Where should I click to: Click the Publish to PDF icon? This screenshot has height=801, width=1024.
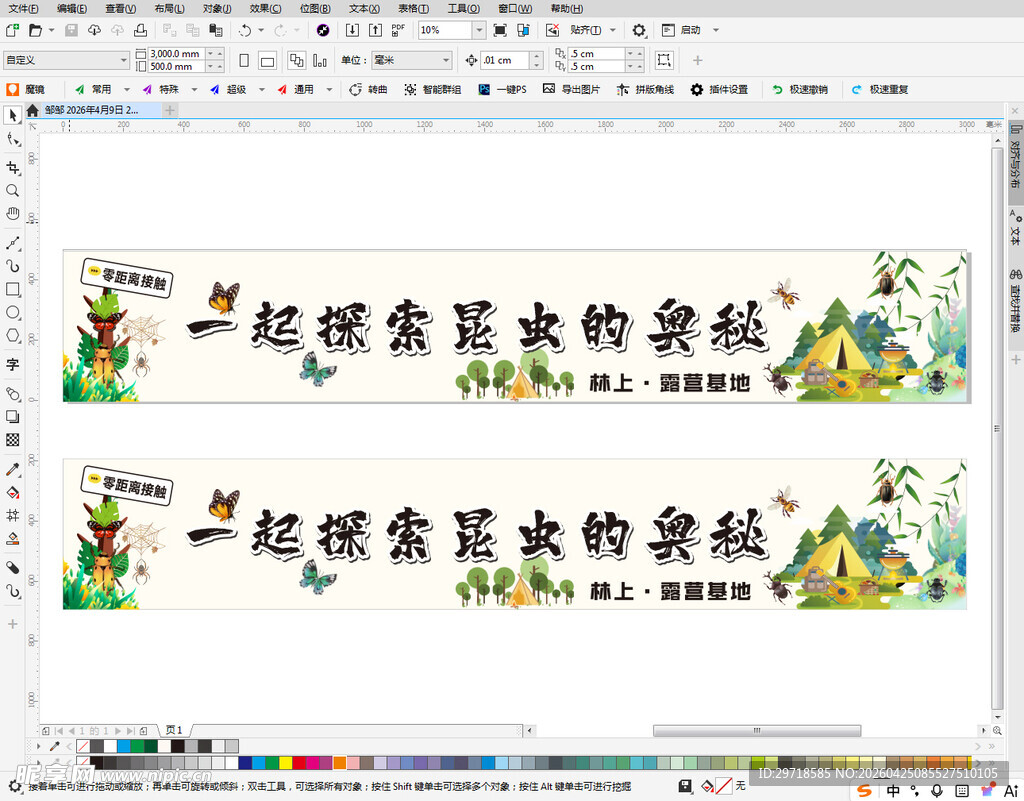[398, 30]
